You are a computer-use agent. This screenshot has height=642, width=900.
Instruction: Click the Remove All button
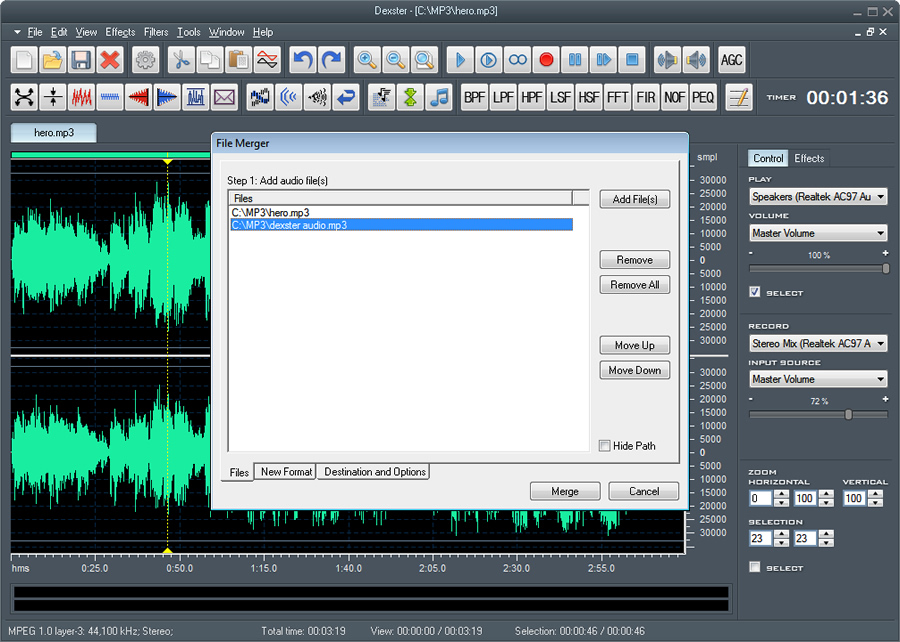tap(634, 284)
